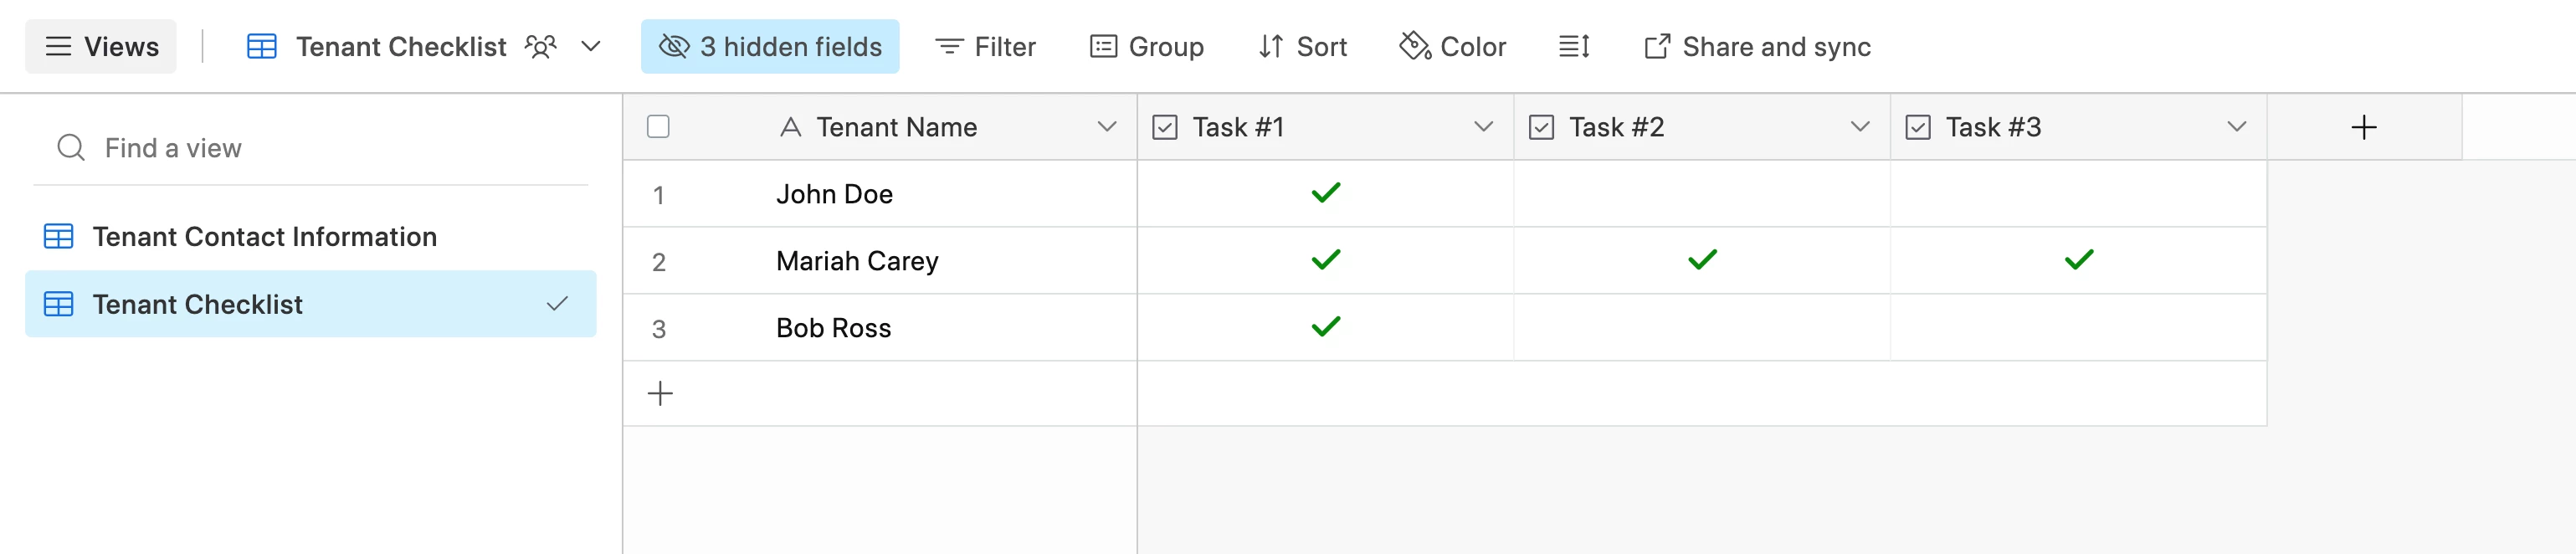Click the collaborators people icon
The height and width of the screenshot is (554, 2576).
coord(540,46)
